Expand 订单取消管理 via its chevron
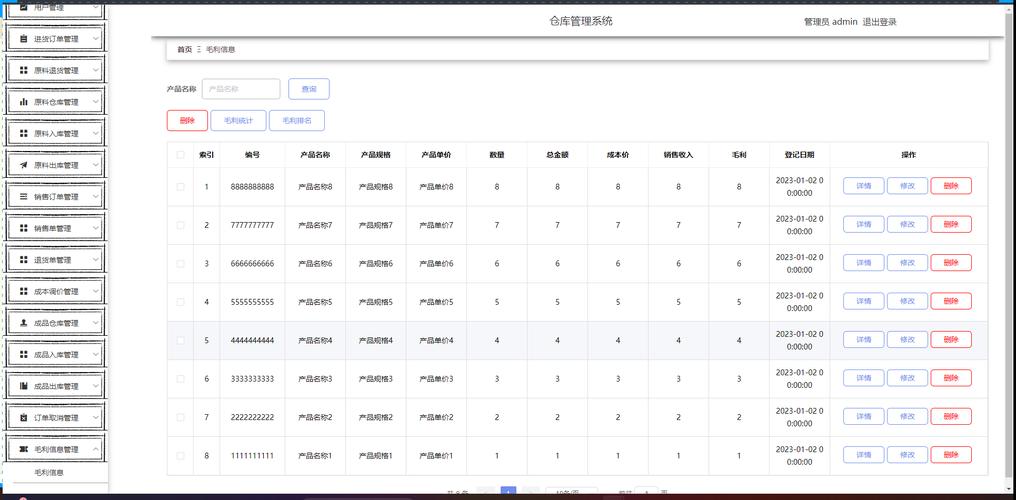The image size is (1016, 500). [96, 418]
